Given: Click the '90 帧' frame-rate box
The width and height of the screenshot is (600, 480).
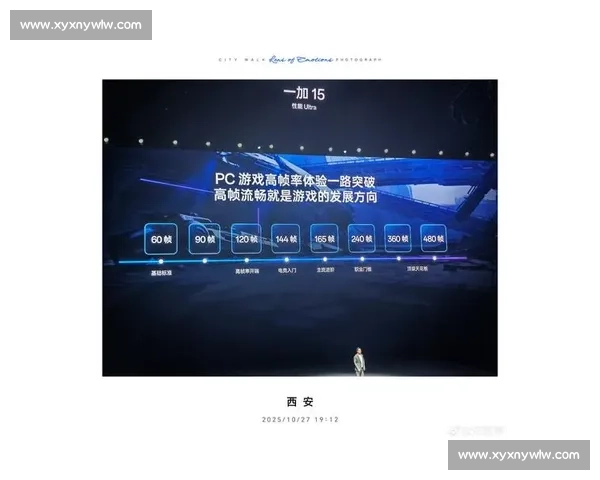Looking at the screenshot, I should [x=205, y=239].
